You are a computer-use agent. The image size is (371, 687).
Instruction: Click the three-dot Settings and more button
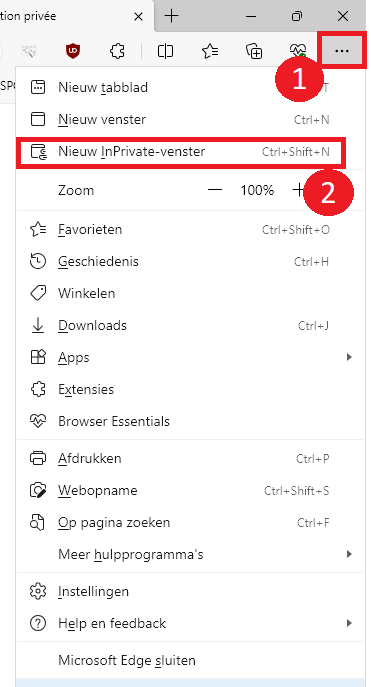click(x=342, y=51)
